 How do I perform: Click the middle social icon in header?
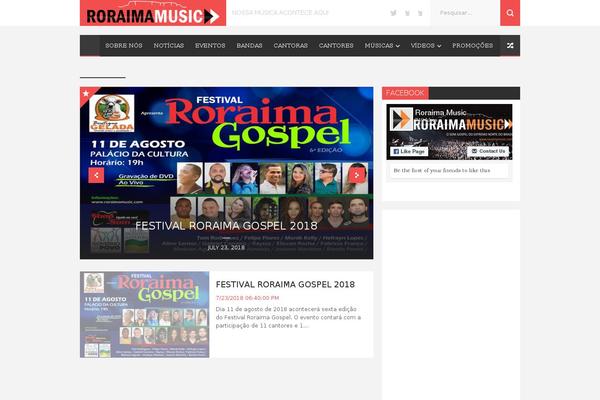tap(407, 13)
